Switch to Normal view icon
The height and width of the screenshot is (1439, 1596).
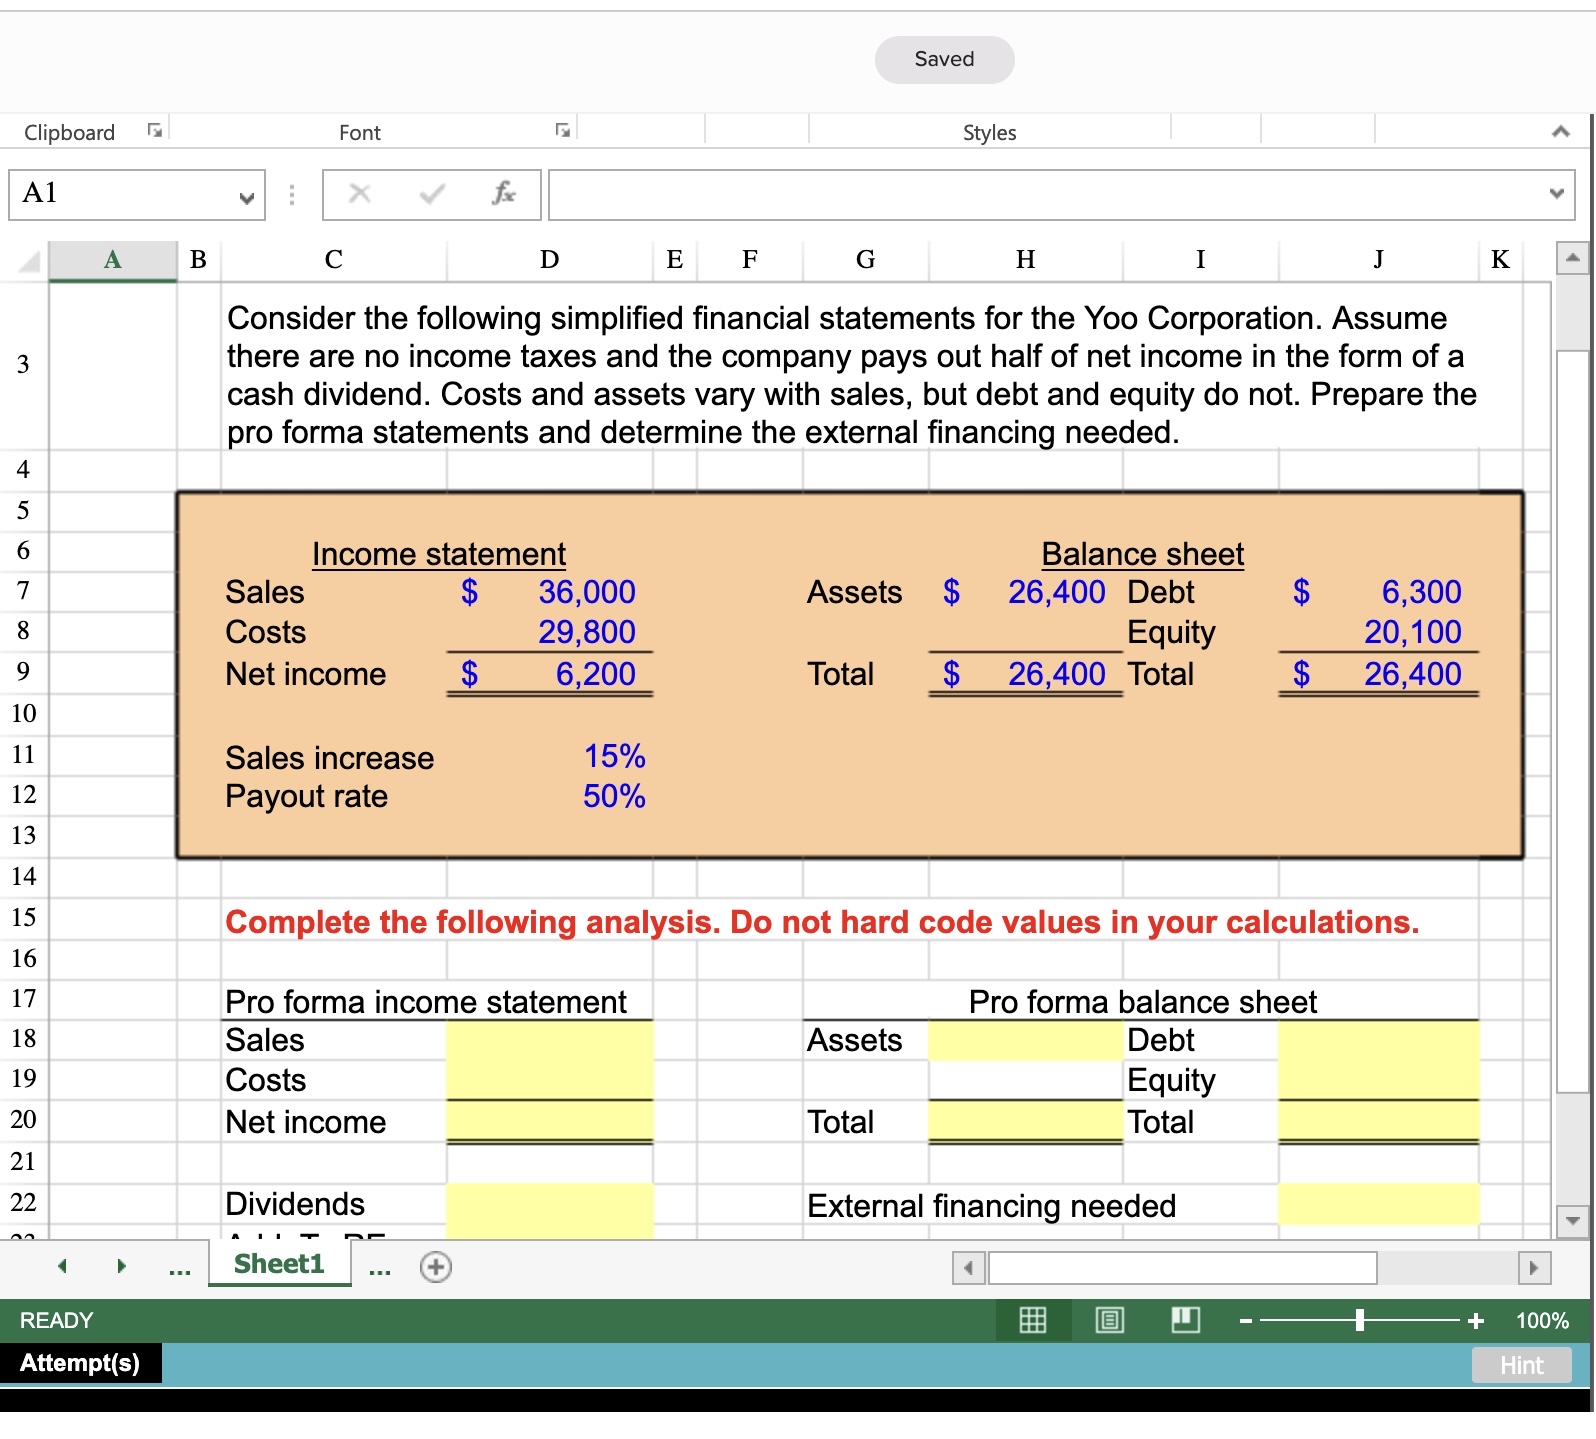(1033, 1320)
